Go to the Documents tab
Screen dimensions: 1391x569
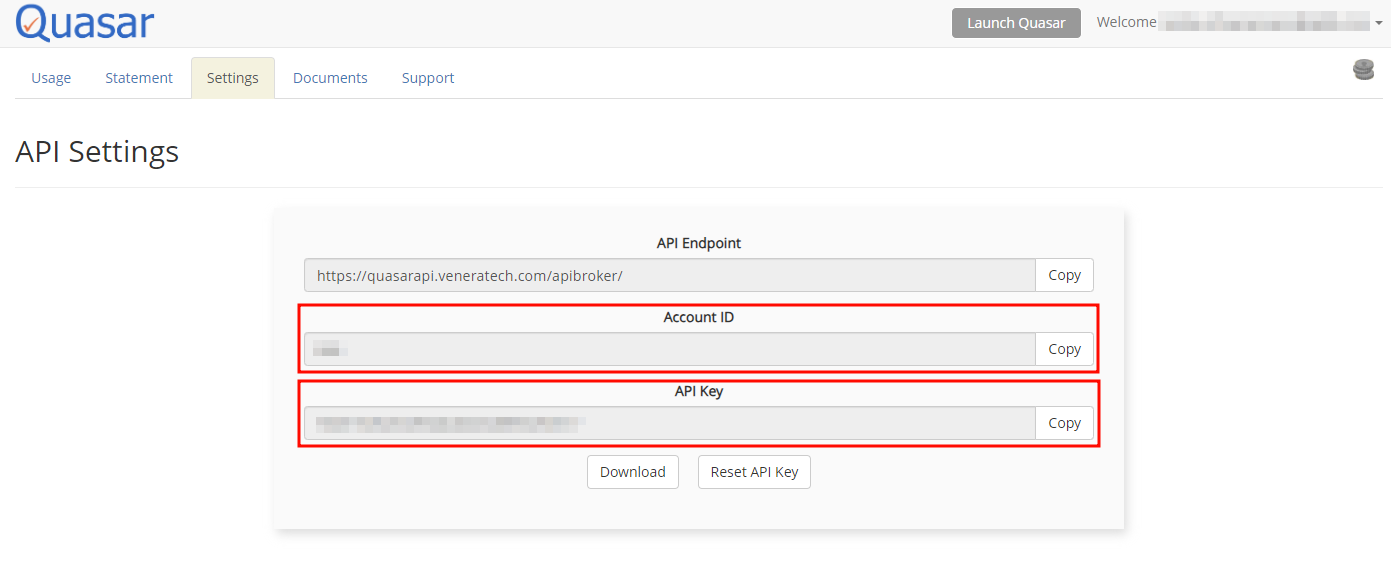(330, 78)
